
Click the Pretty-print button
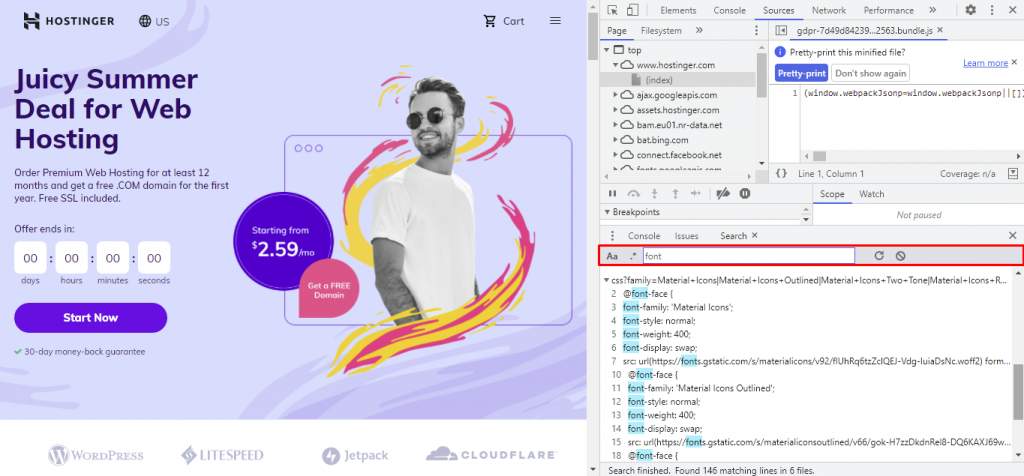(802, 73)
